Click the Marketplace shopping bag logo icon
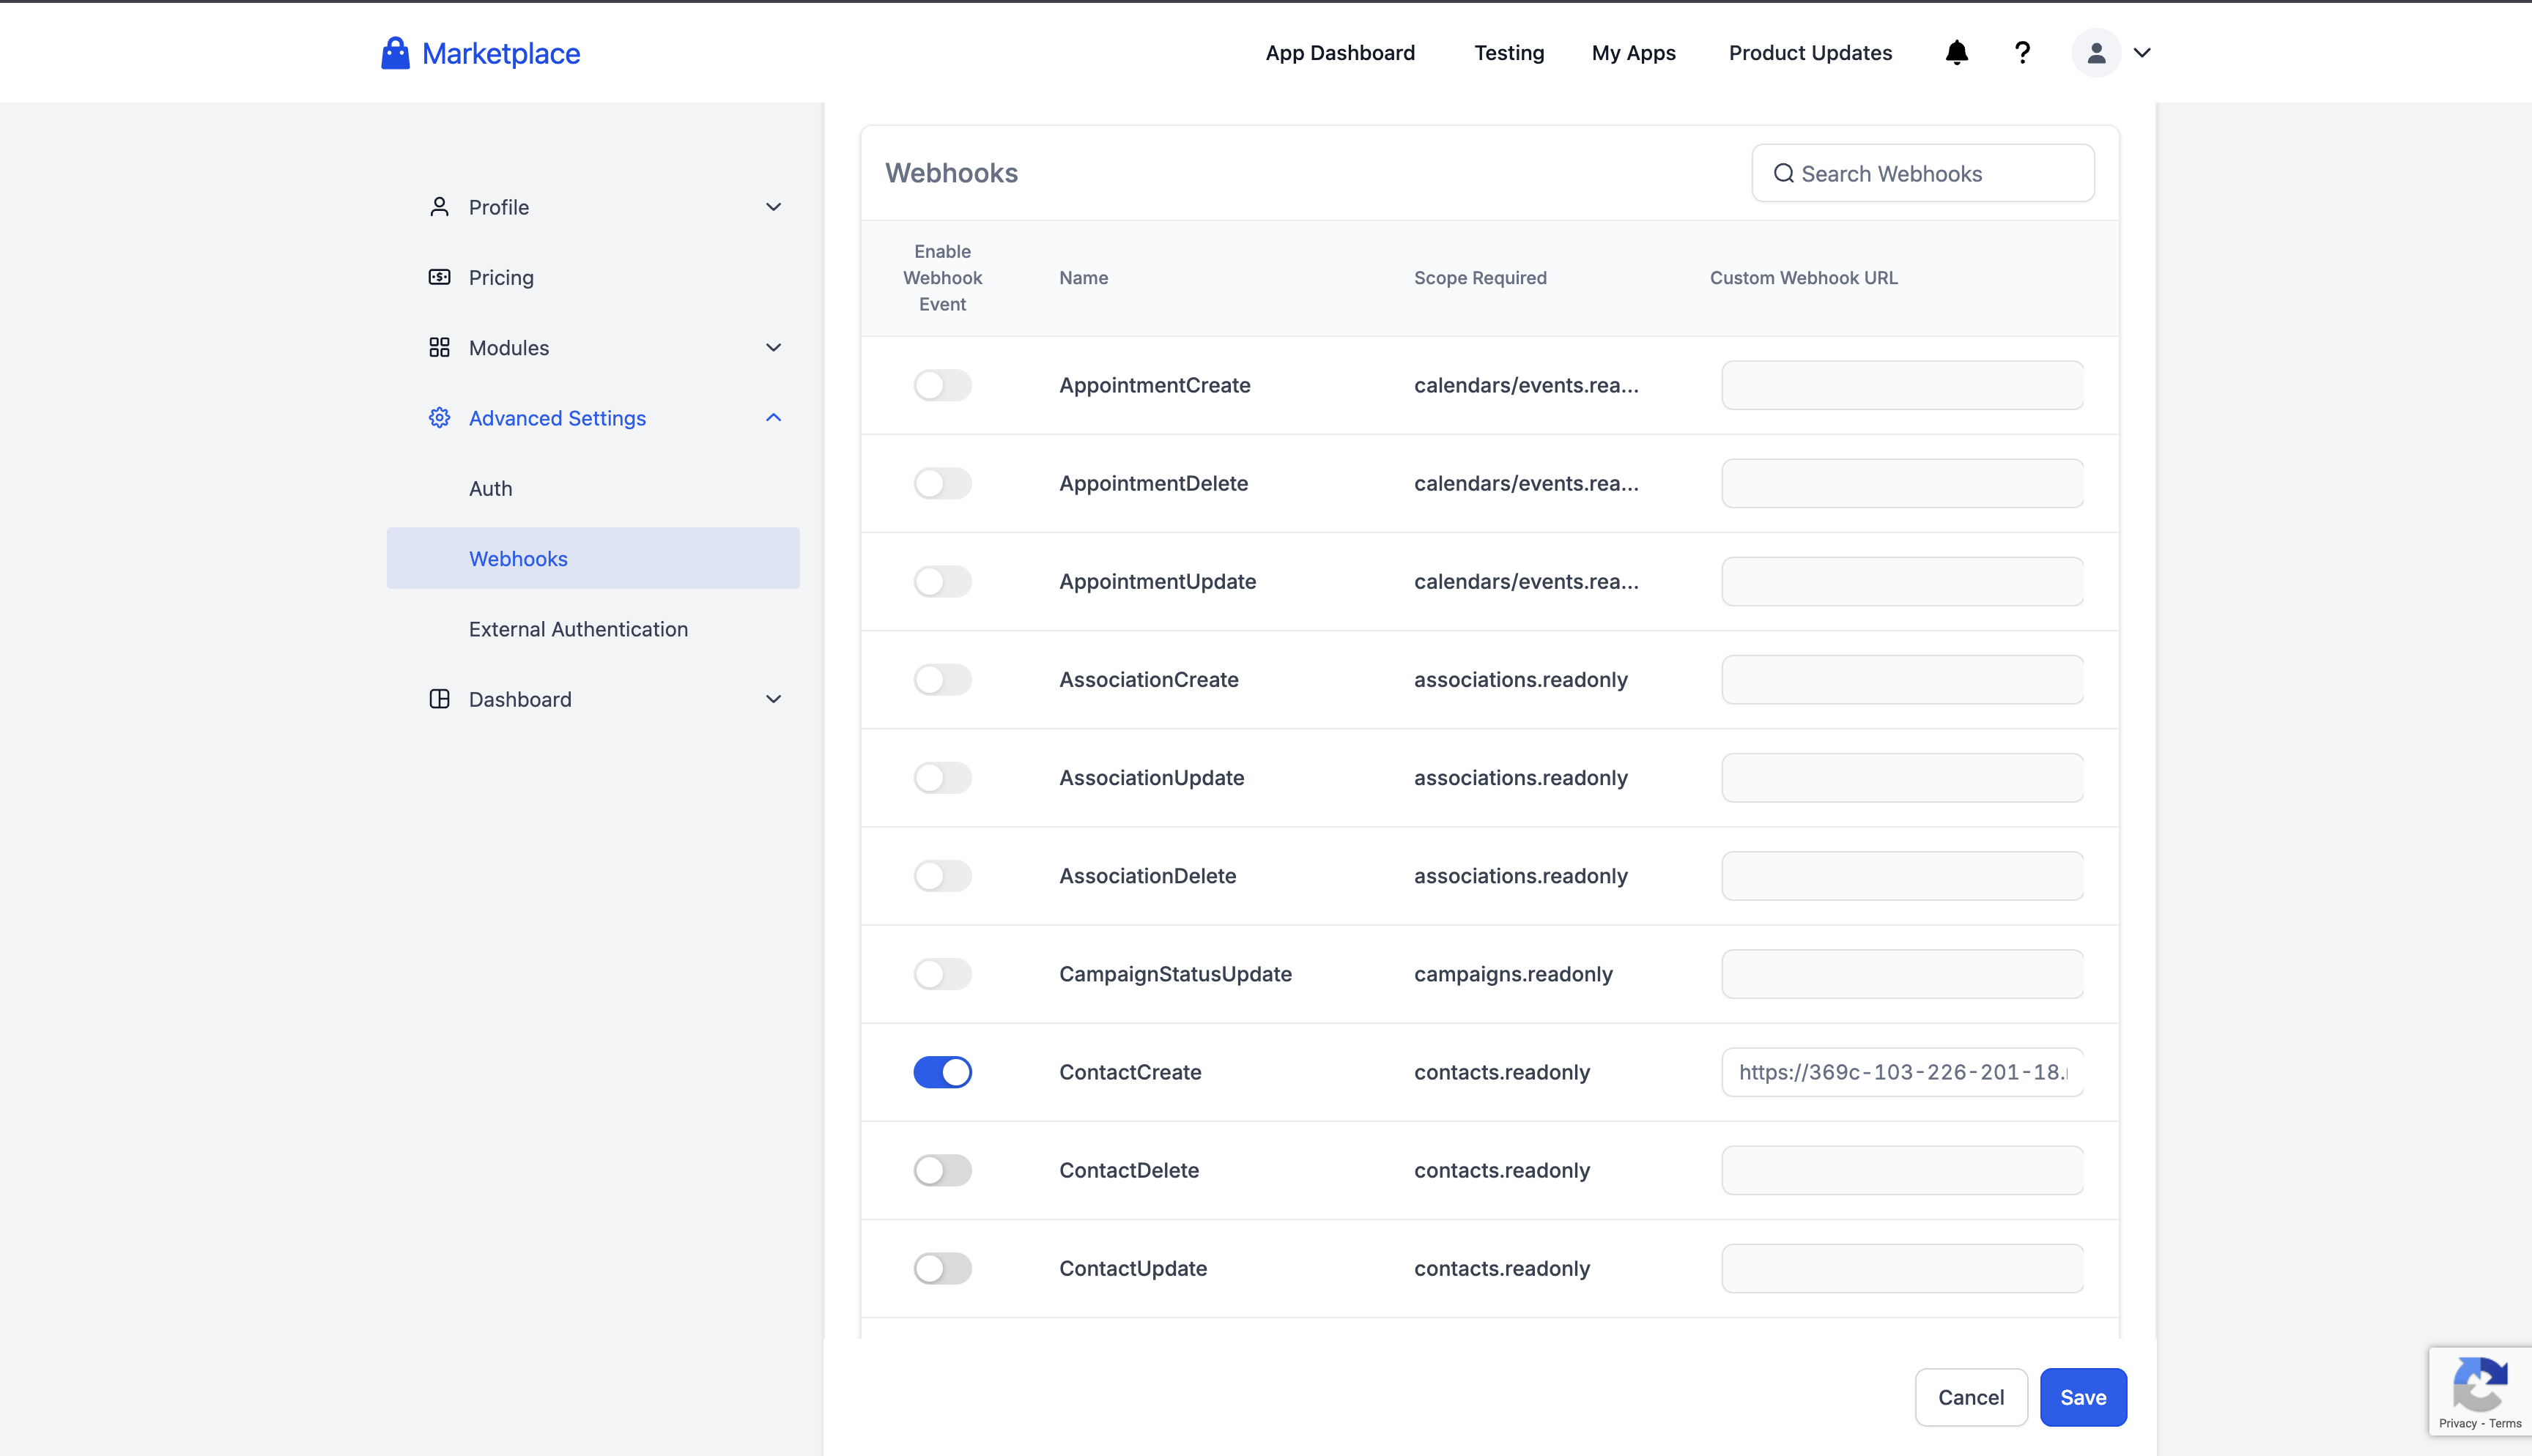This screenshot has width=2532, height=1456. point(395,53)
